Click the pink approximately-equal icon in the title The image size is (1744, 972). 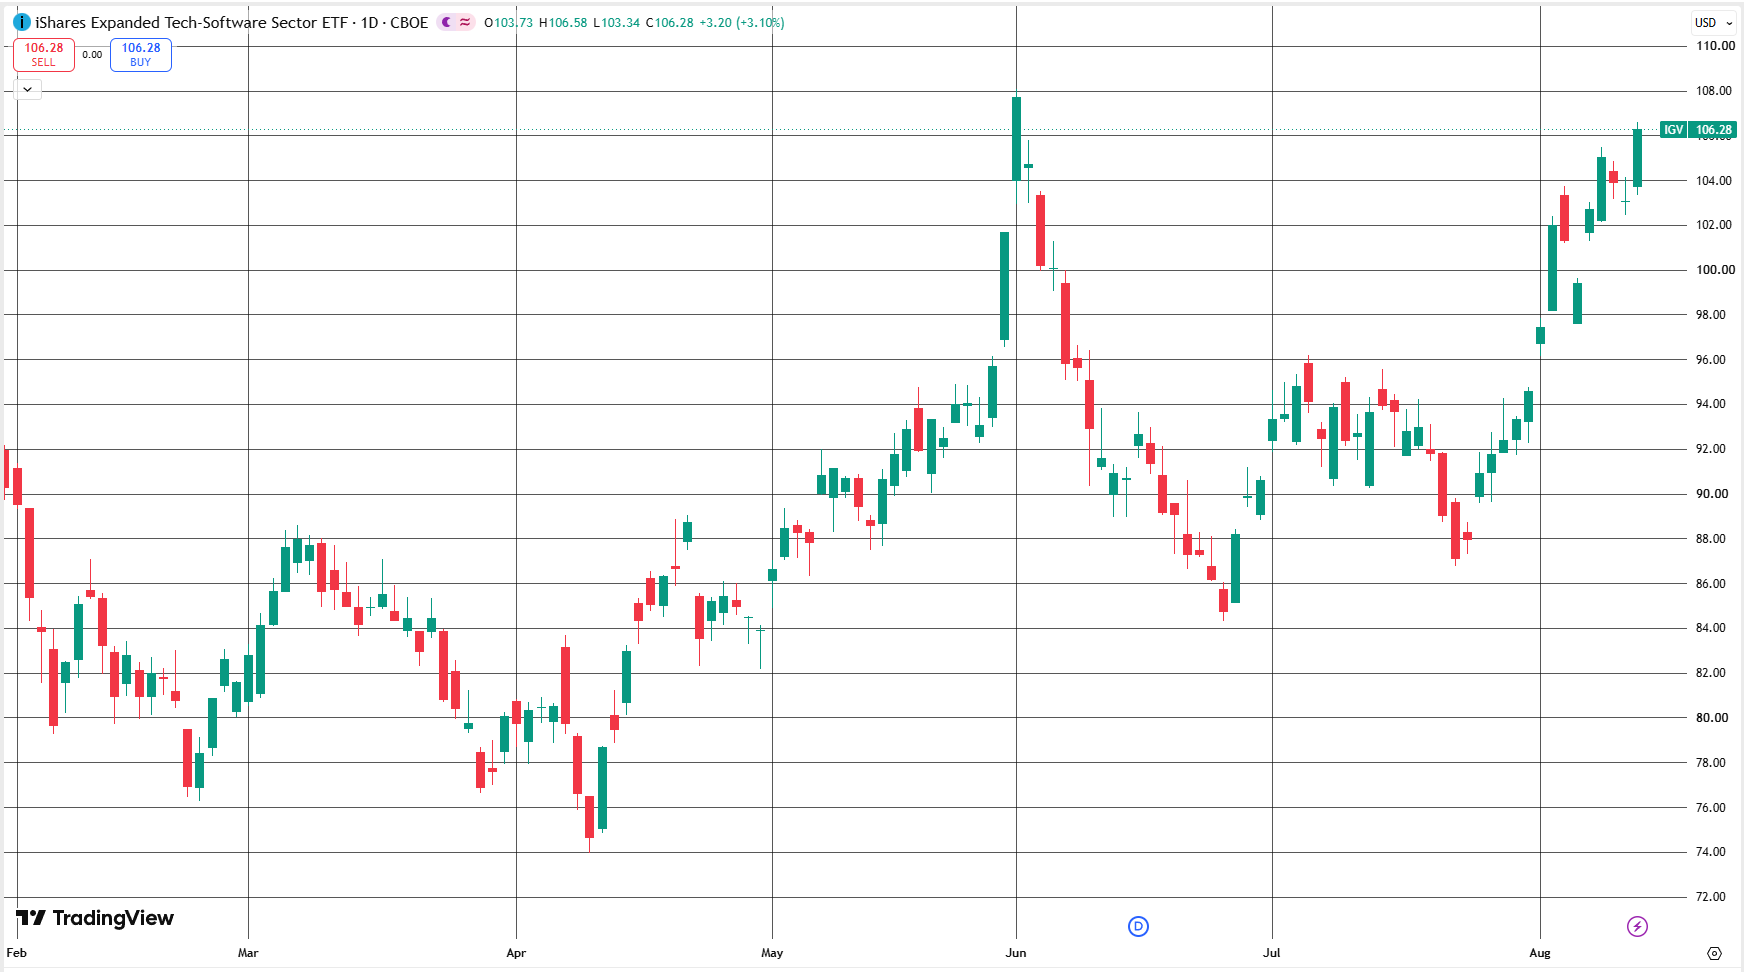tap(465, 22)
